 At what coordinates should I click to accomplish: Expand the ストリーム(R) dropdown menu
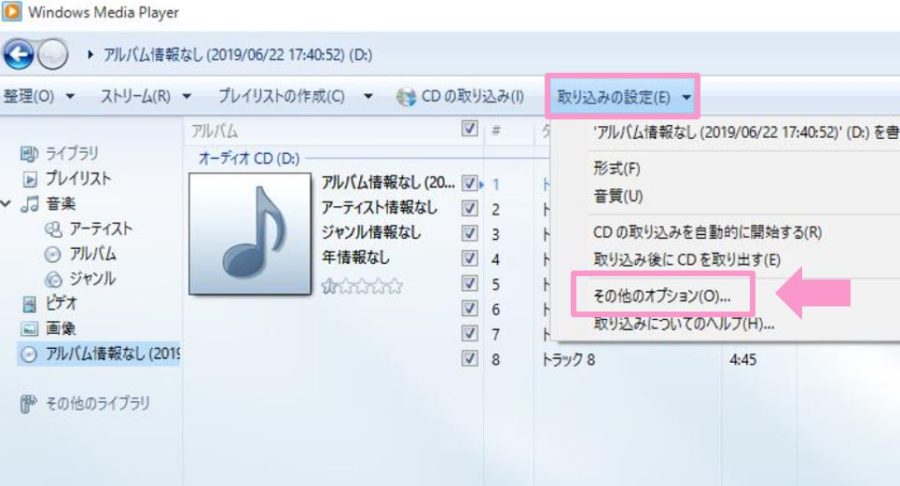click(187, 96)
